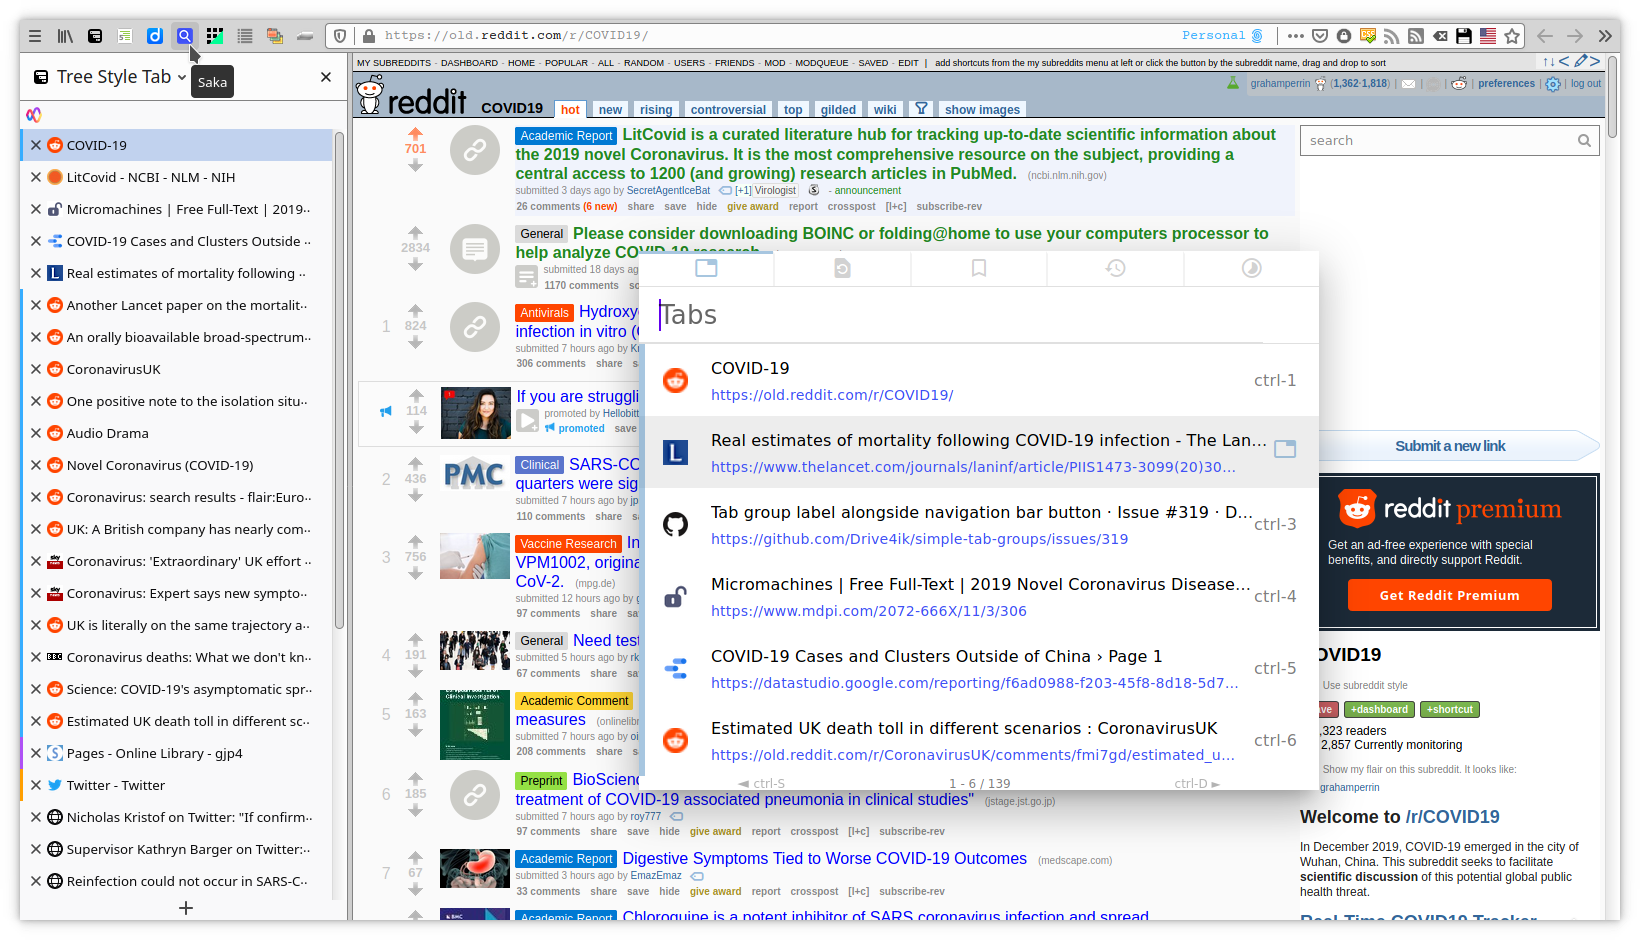Select Estimated UK death toll Saka result
Image resolution: width=1640 pixels, height=940 pixels.
click(980, 740)
